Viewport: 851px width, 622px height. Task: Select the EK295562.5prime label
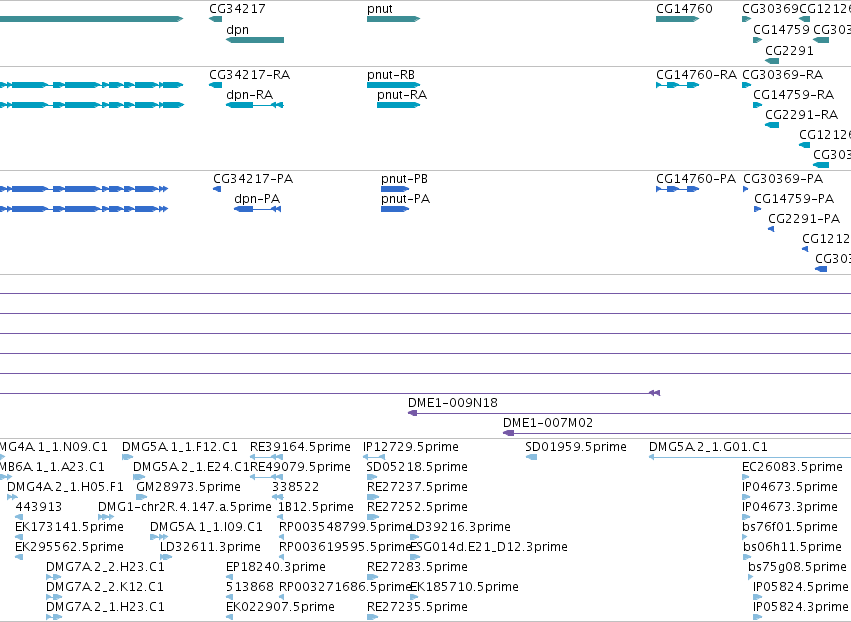(x=69, y=548)
